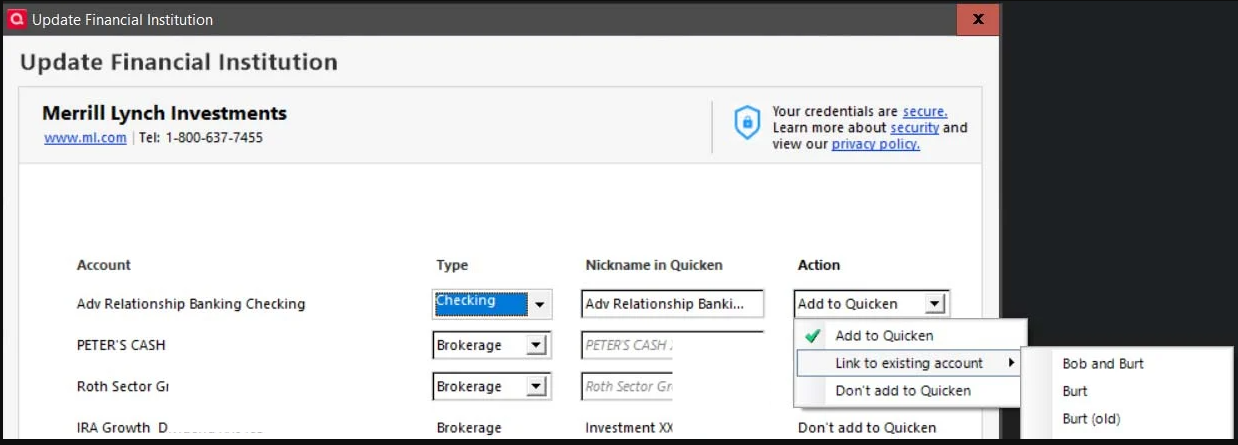
Task: Choose Don't add to Quicken option
Action: pos(910,391)
